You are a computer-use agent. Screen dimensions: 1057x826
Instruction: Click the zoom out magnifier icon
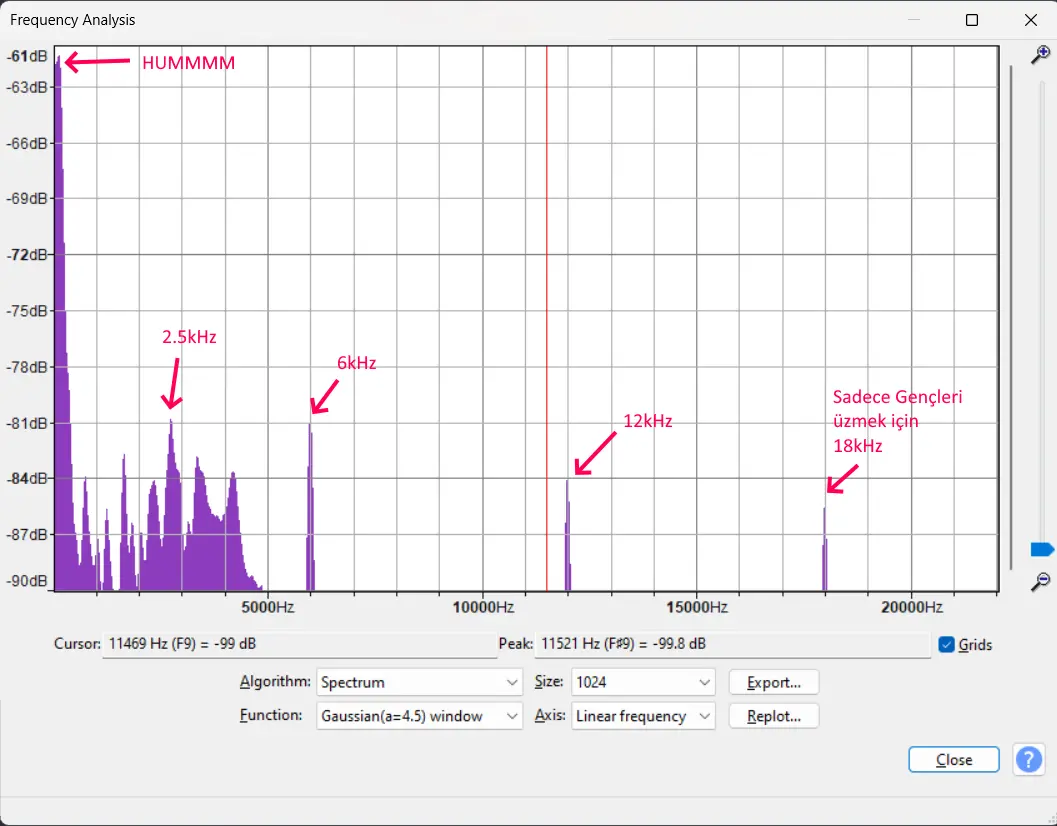(1041, 580)
